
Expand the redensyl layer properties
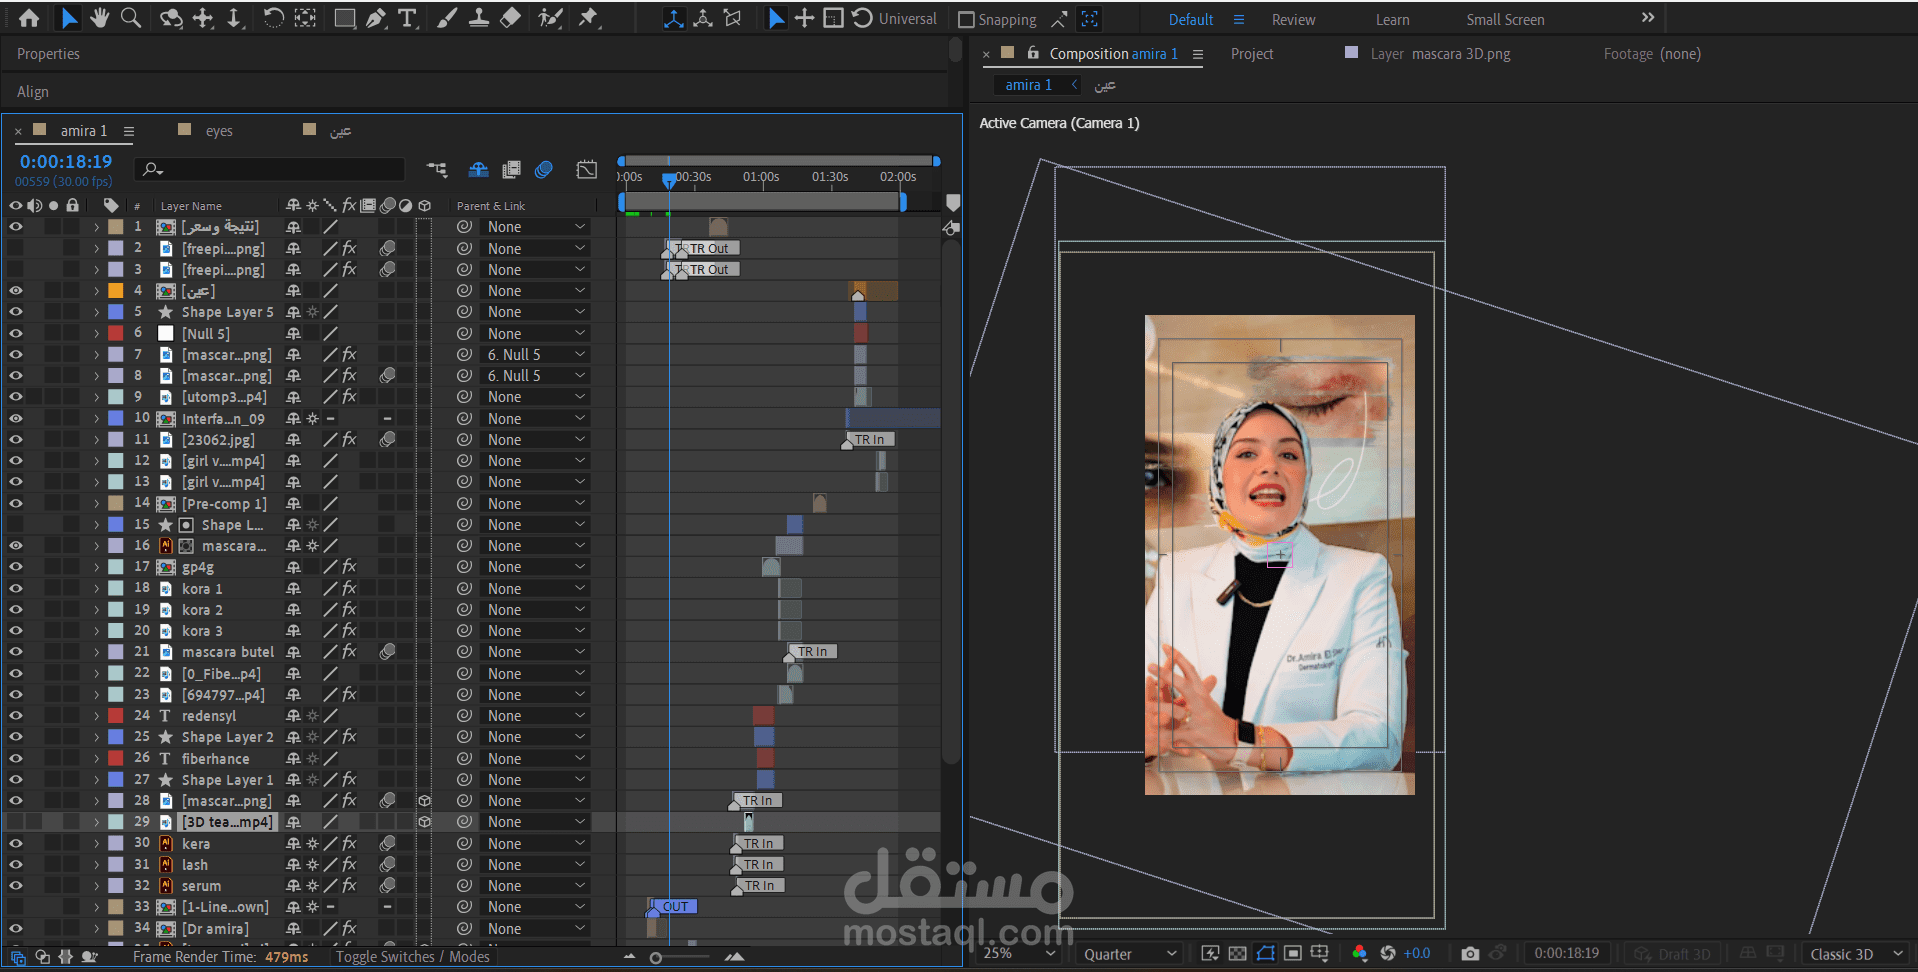[97, 716]
